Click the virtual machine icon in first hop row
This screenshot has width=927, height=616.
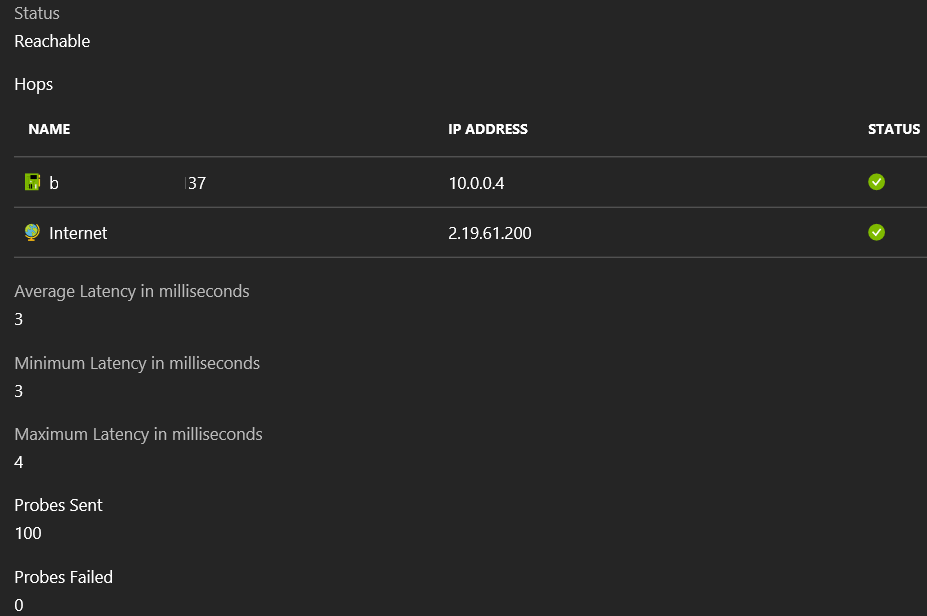[32, 182]
